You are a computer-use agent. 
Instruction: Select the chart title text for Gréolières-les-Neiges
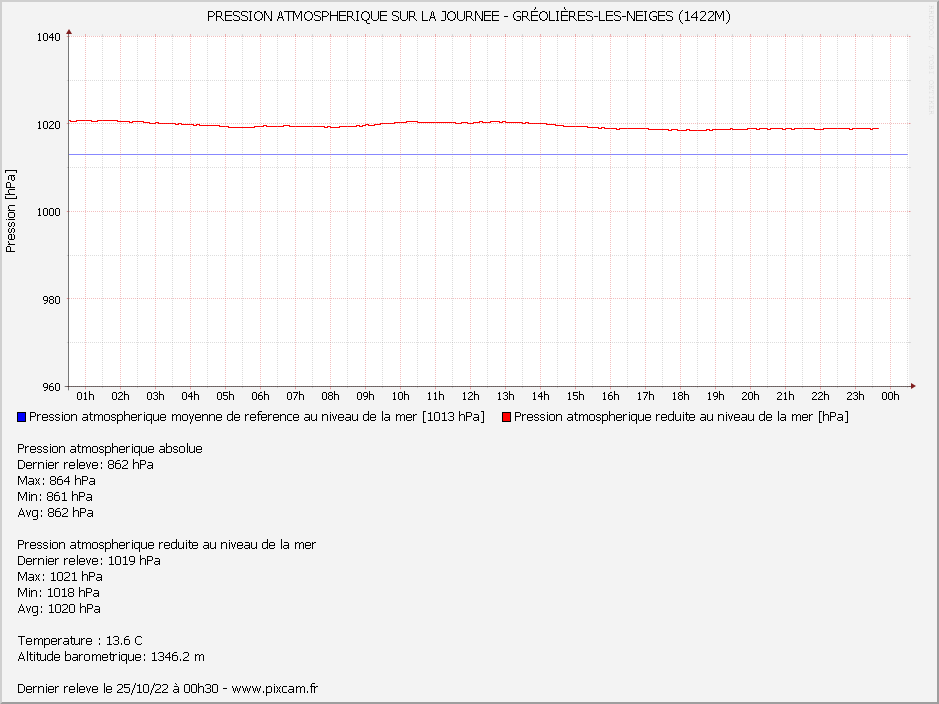[469, 16]
